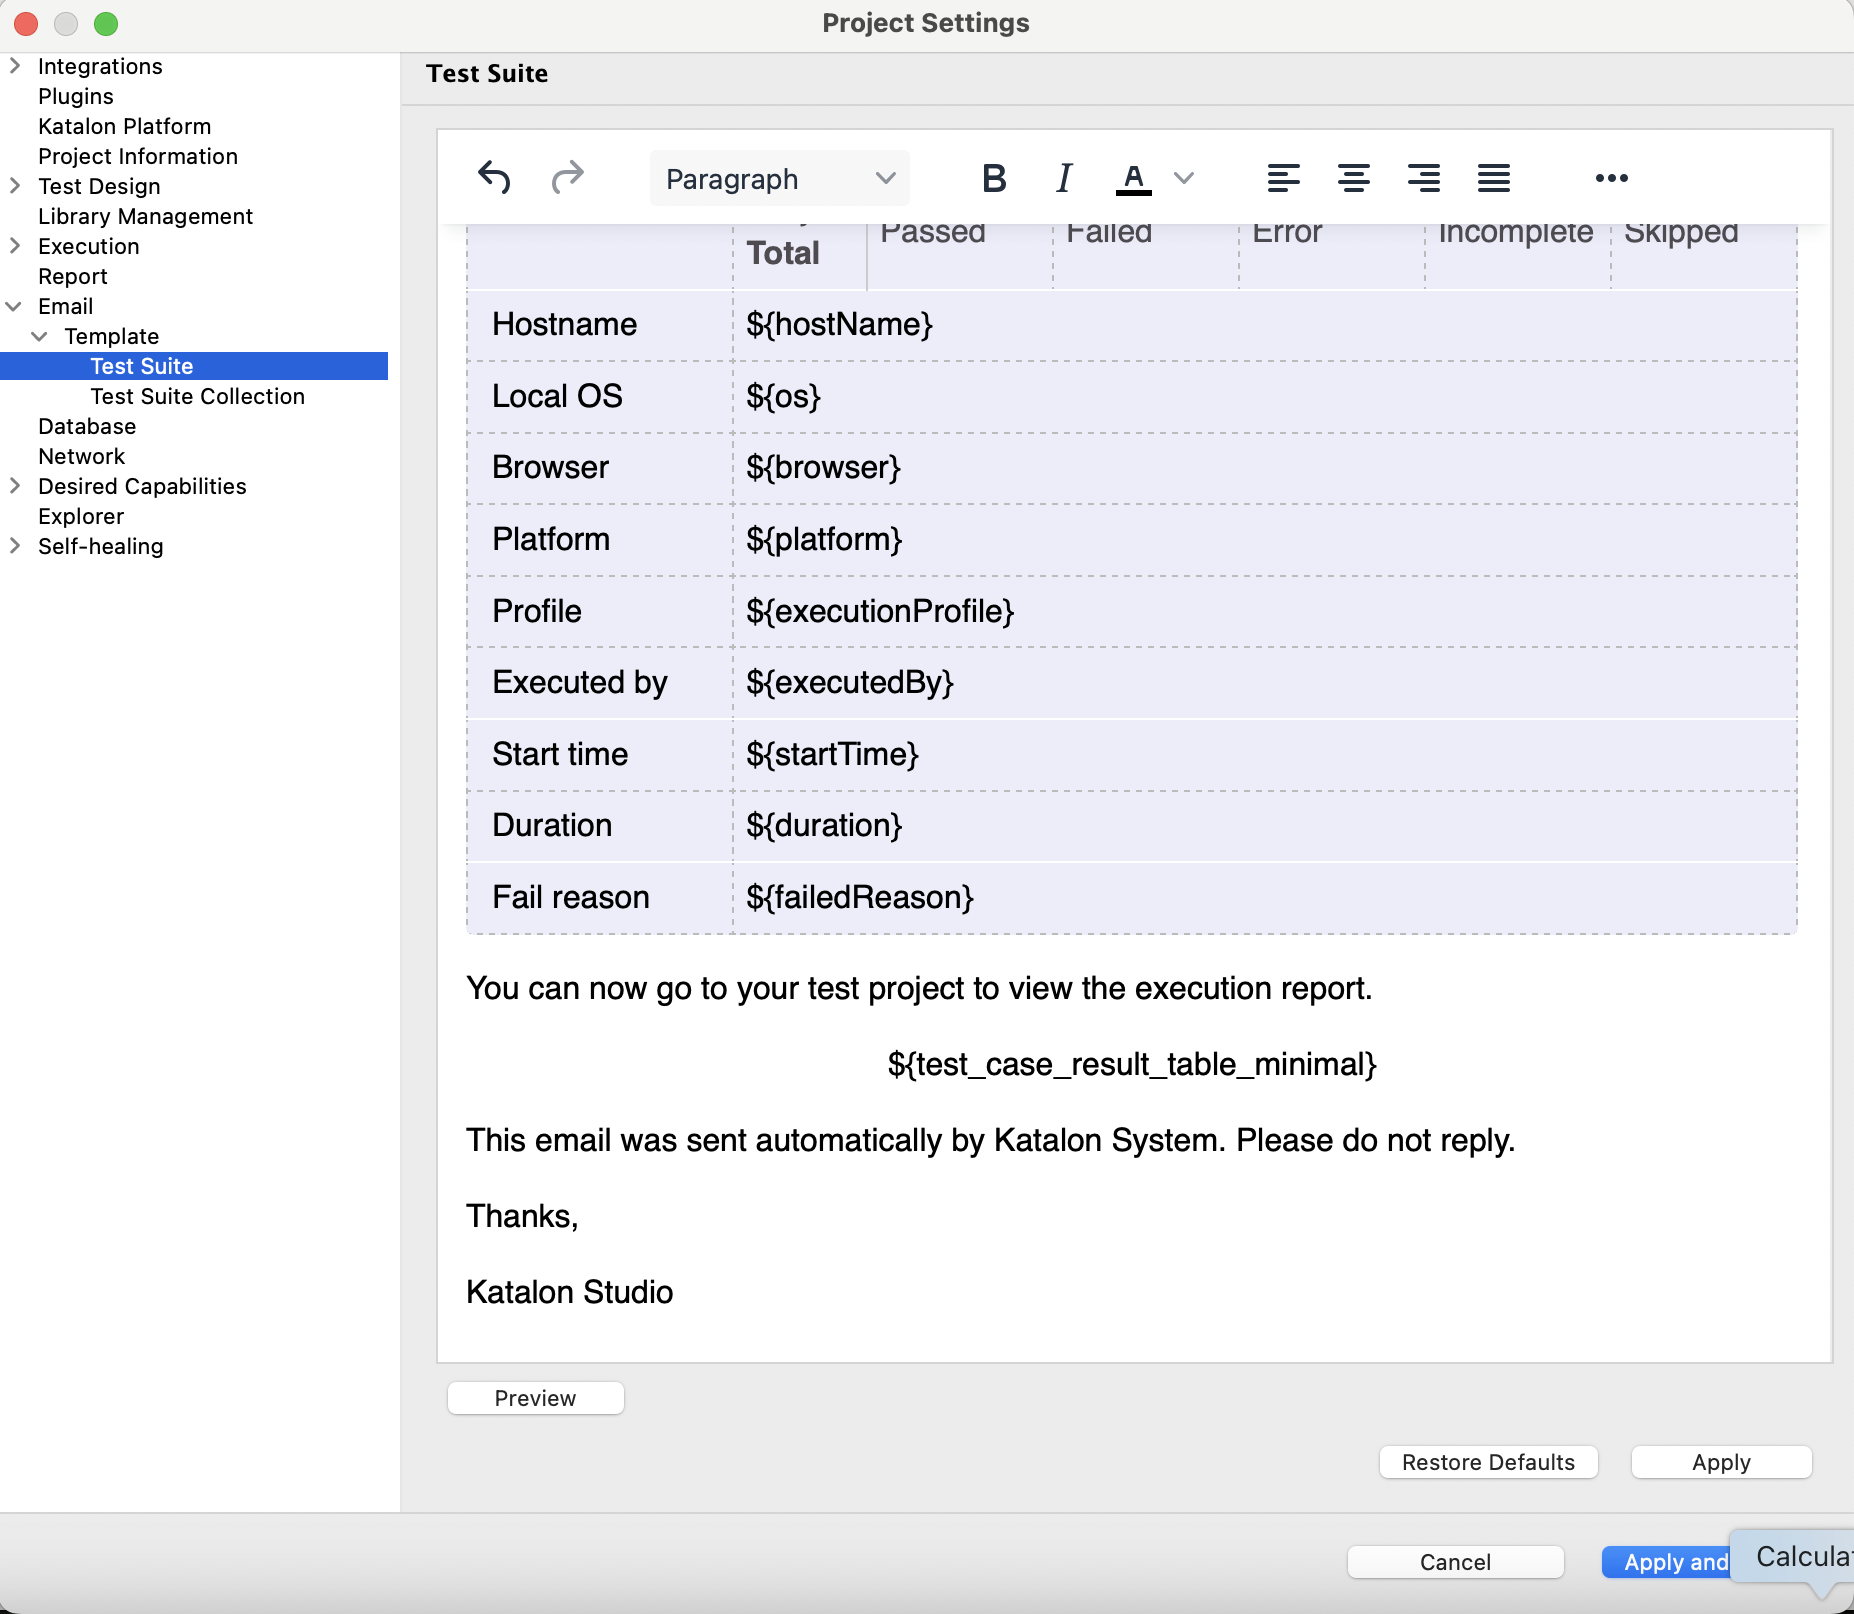Viewport: 1854px width, 1614px height.
Task: Click the Profile label cell
Action: [600, 612]
